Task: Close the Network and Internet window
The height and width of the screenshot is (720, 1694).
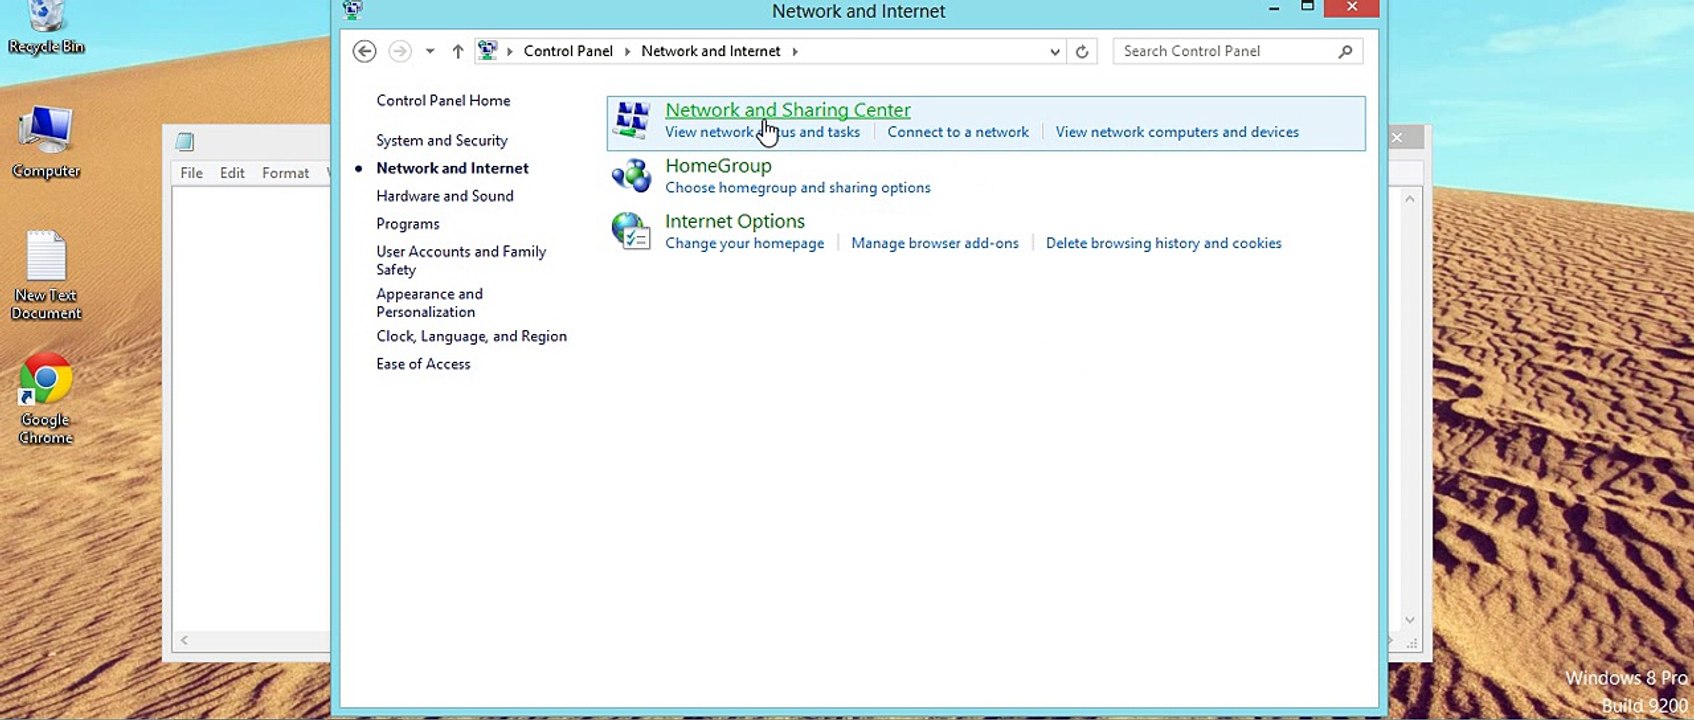Action: tap(1352, 8)
